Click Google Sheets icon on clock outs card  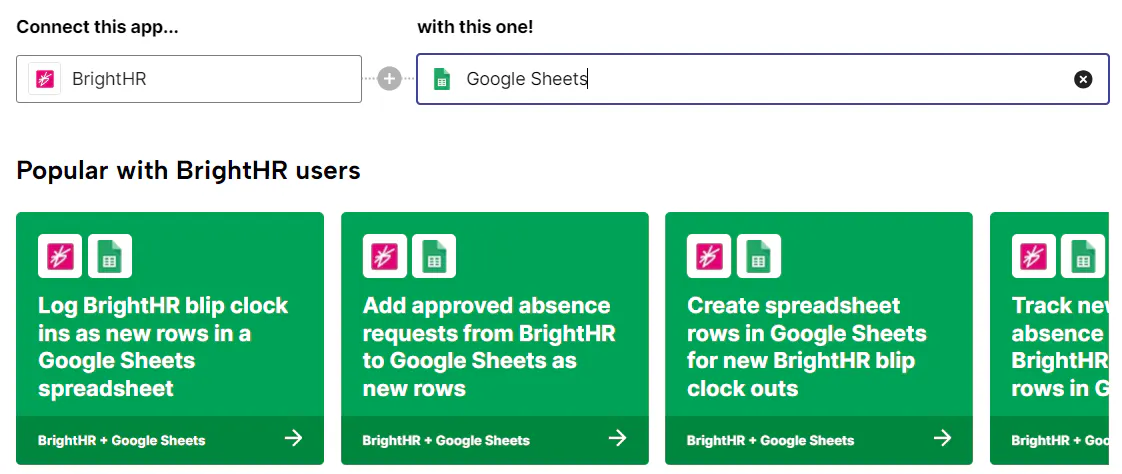tap(759, 256)
